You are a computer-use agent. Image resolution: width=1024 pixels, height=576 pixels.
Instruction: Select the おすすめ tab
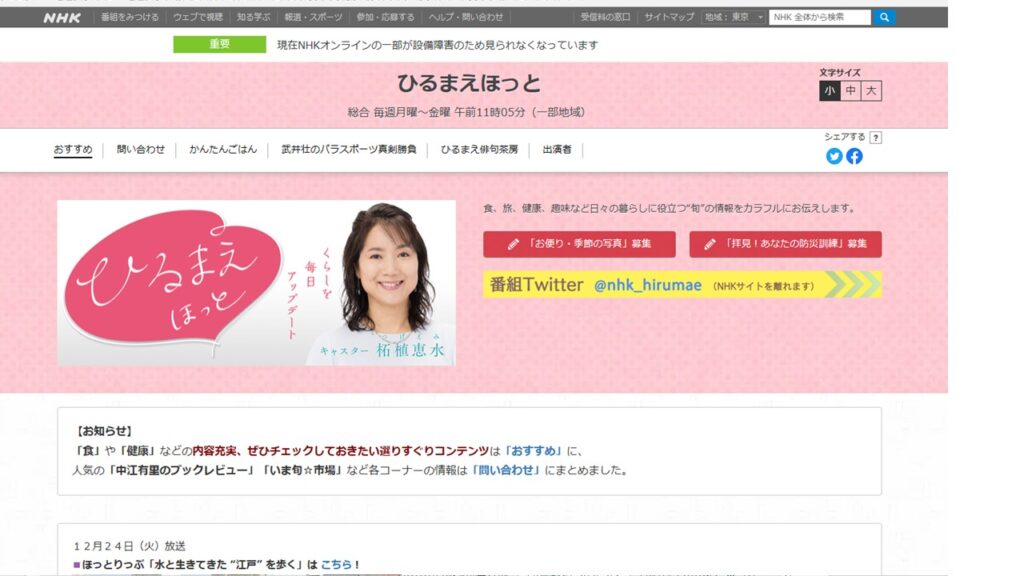point(72,150)
